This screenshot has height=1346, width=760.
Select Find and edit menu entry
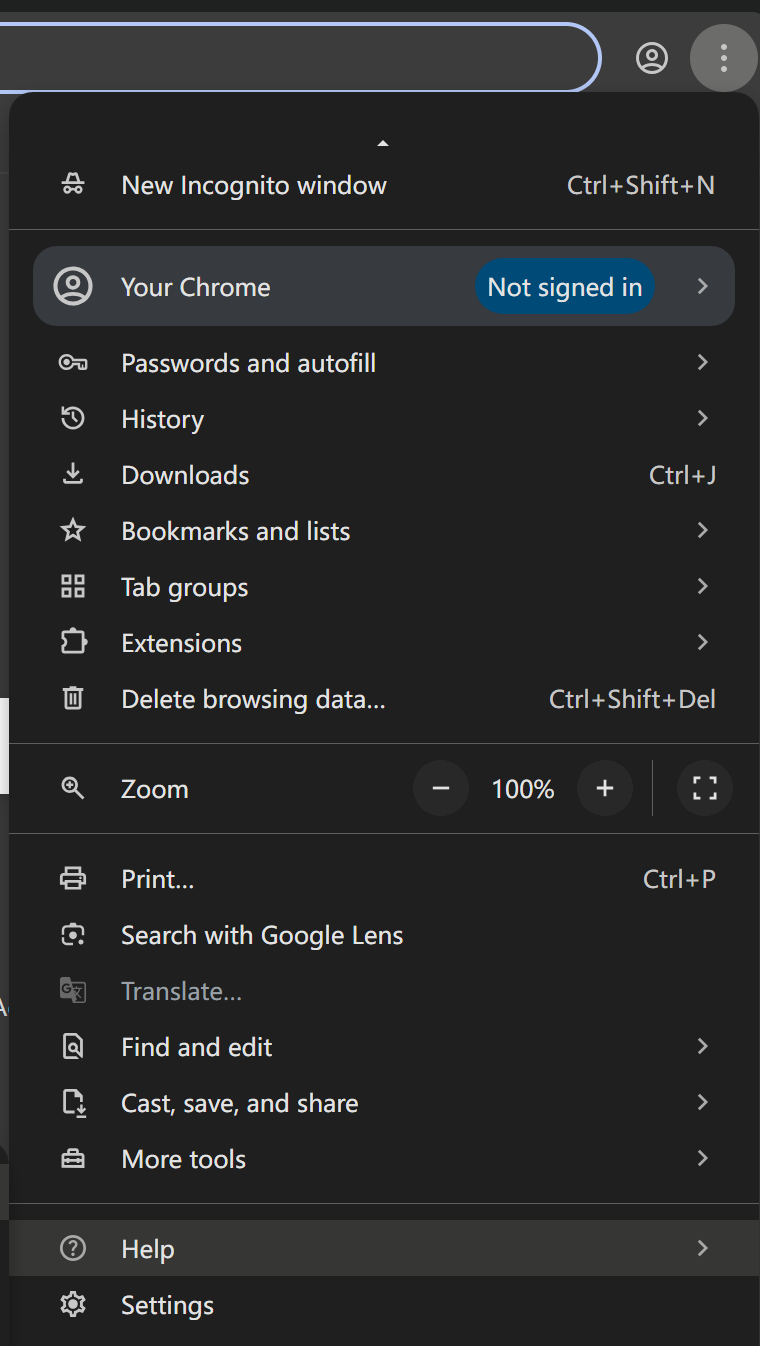pos(197,1047)
